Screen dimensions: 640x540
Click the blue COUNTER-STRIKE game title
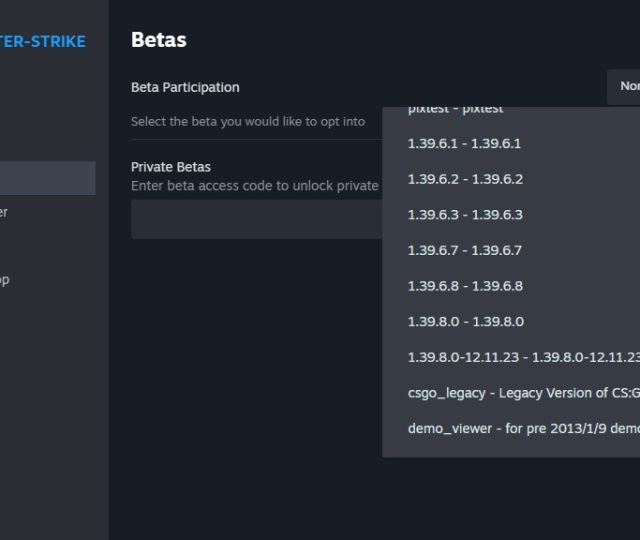(x=43, y=41)
